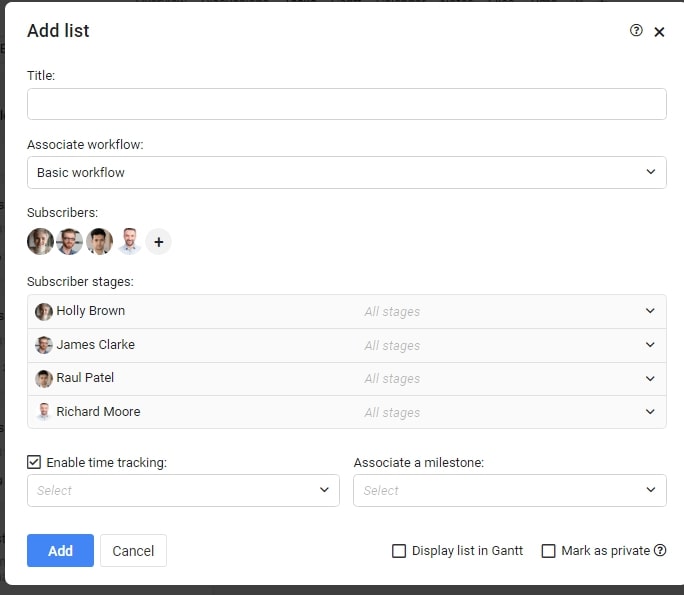This screenshot has height=595, width=684.
Task: Open the help icon beside the close button
Action: click(x=636, y=31)
